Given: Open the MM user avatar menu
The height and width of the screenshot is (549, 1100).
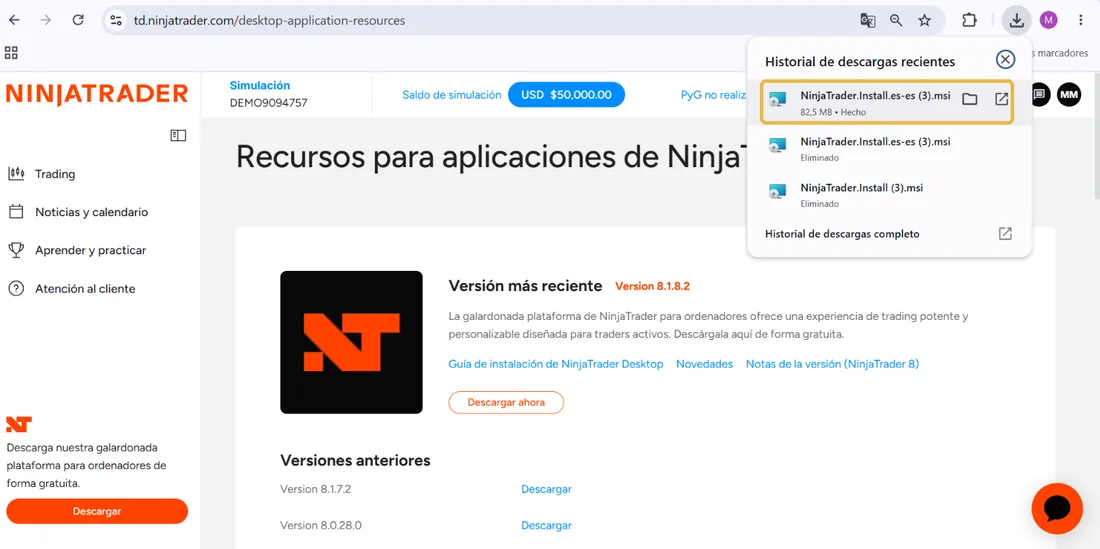Looking at the screenshot, I should point(1069,94).
